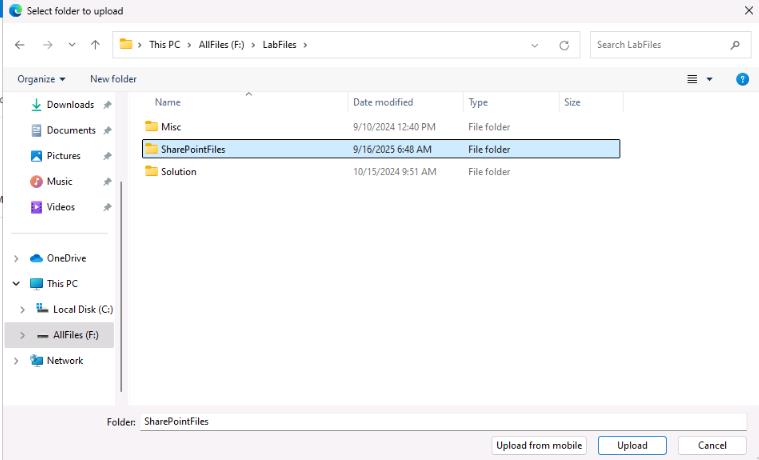Sort by Date modified column header
The height and width of the screenshot is (460, 759).
[383, 102]
